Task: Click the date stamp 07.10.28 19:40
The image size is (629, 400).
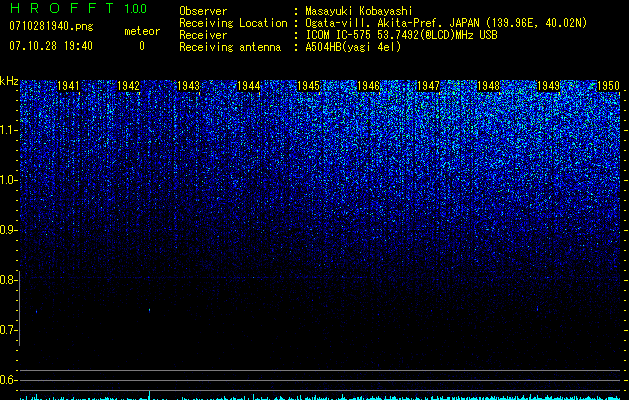Action: coord(51,46)
